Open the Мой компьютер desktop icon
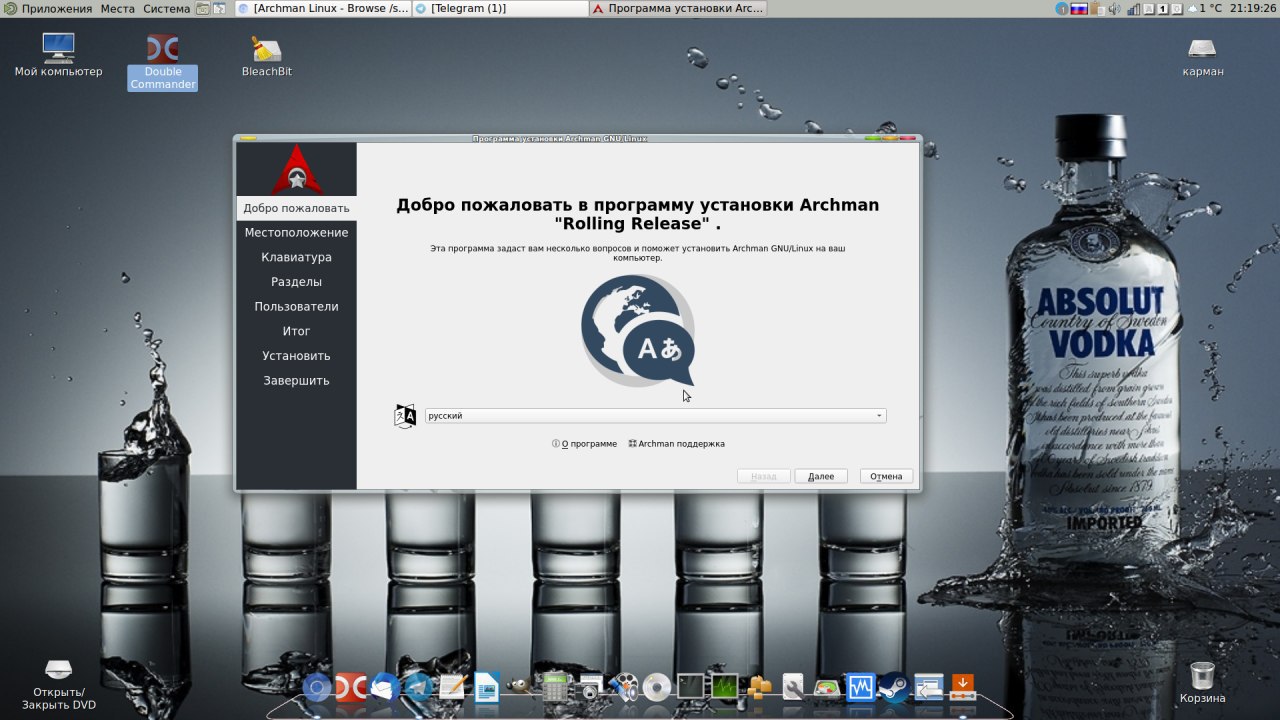Image resolution: width=1280 pixels, height=720 pixels. (x=58, y=55)
